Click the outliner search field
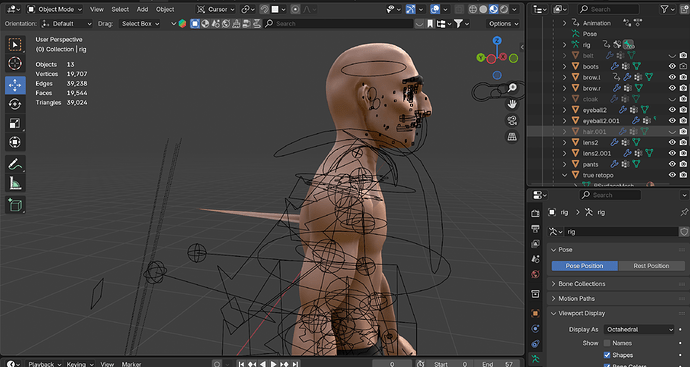This screenshot has height=367, width=690. click(x=609, y=9)
